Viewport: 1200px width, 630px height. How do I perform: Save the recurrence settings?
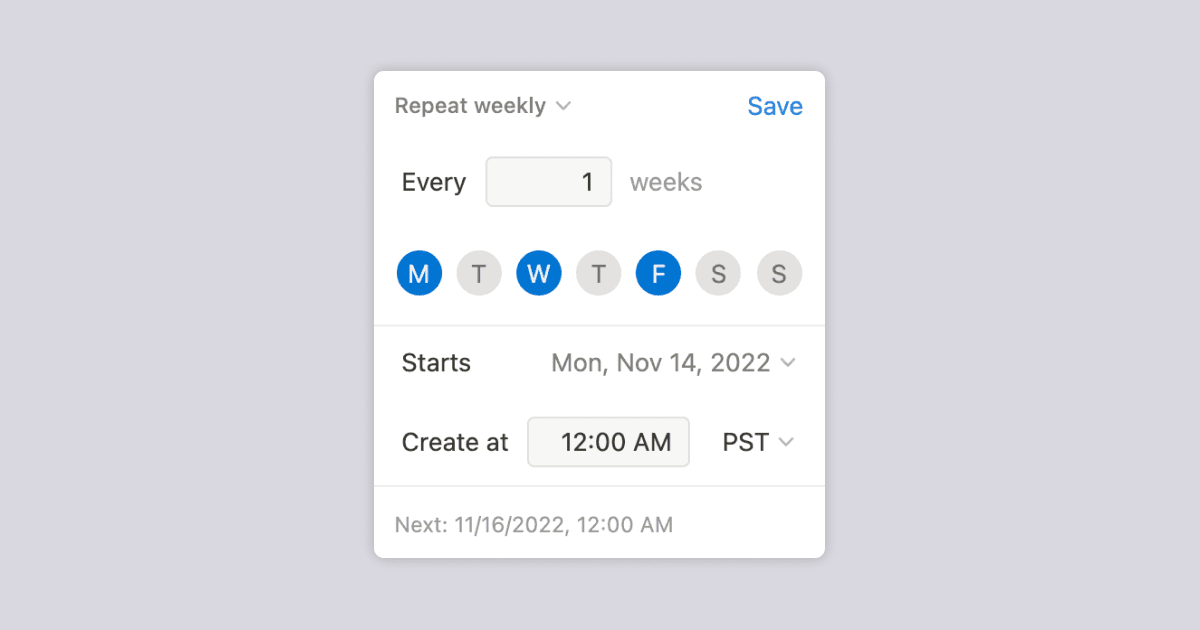775,105
